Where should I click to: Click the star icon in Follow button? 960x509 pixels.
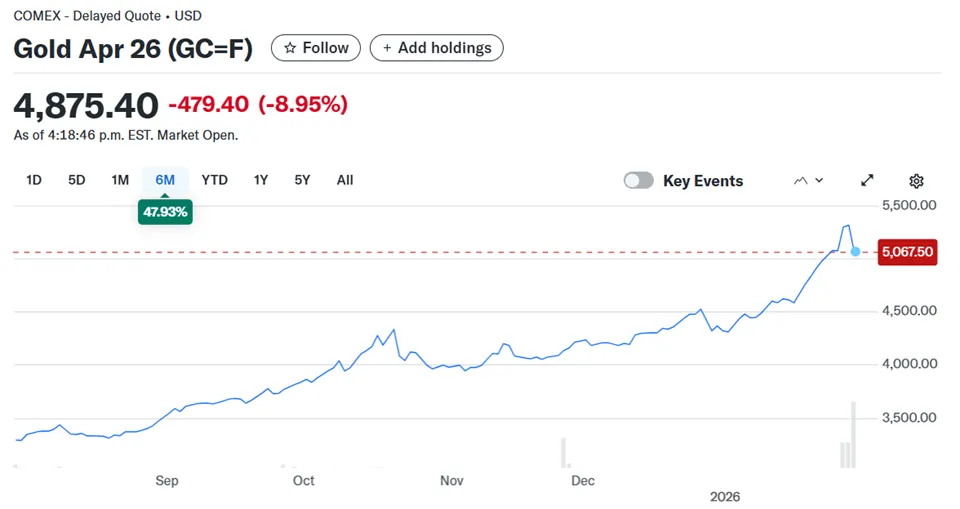click(290, 48)
